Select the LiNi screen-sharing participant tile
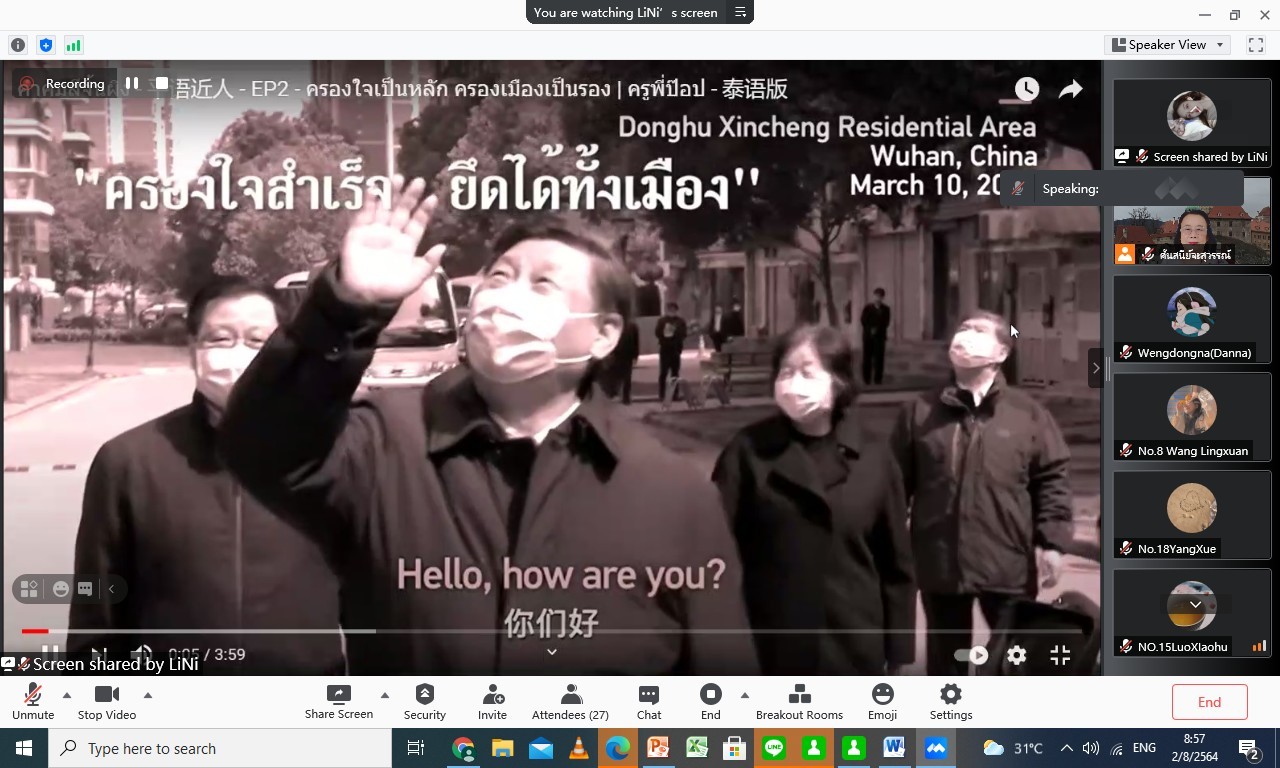The width and height of the screenshot is (1280, 768). (x=1192, y=123)
